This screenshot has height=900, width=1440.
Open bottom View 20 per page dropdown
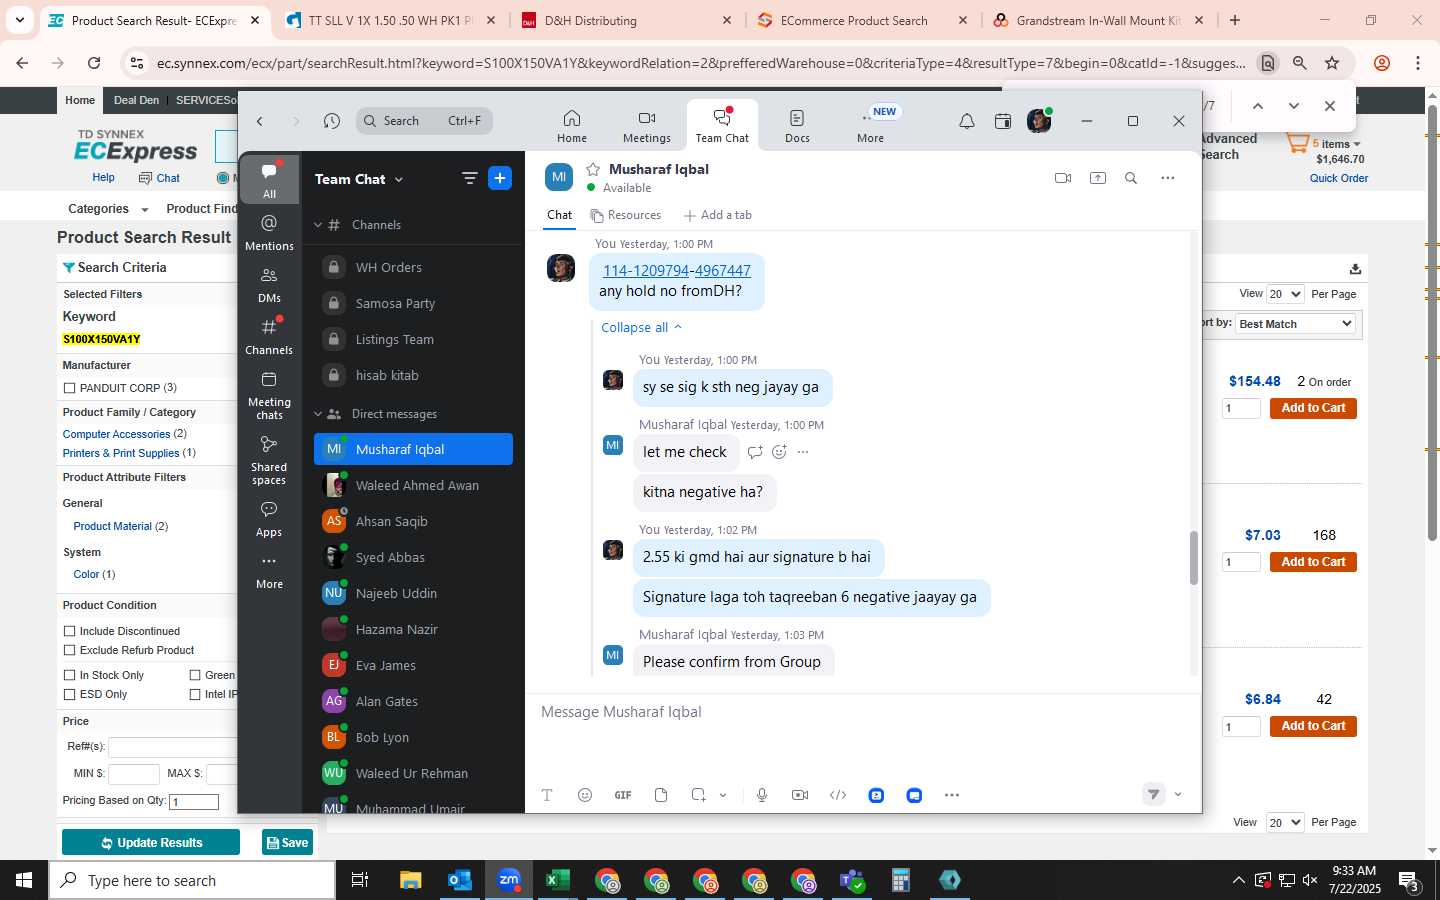tap(1285, 822)
